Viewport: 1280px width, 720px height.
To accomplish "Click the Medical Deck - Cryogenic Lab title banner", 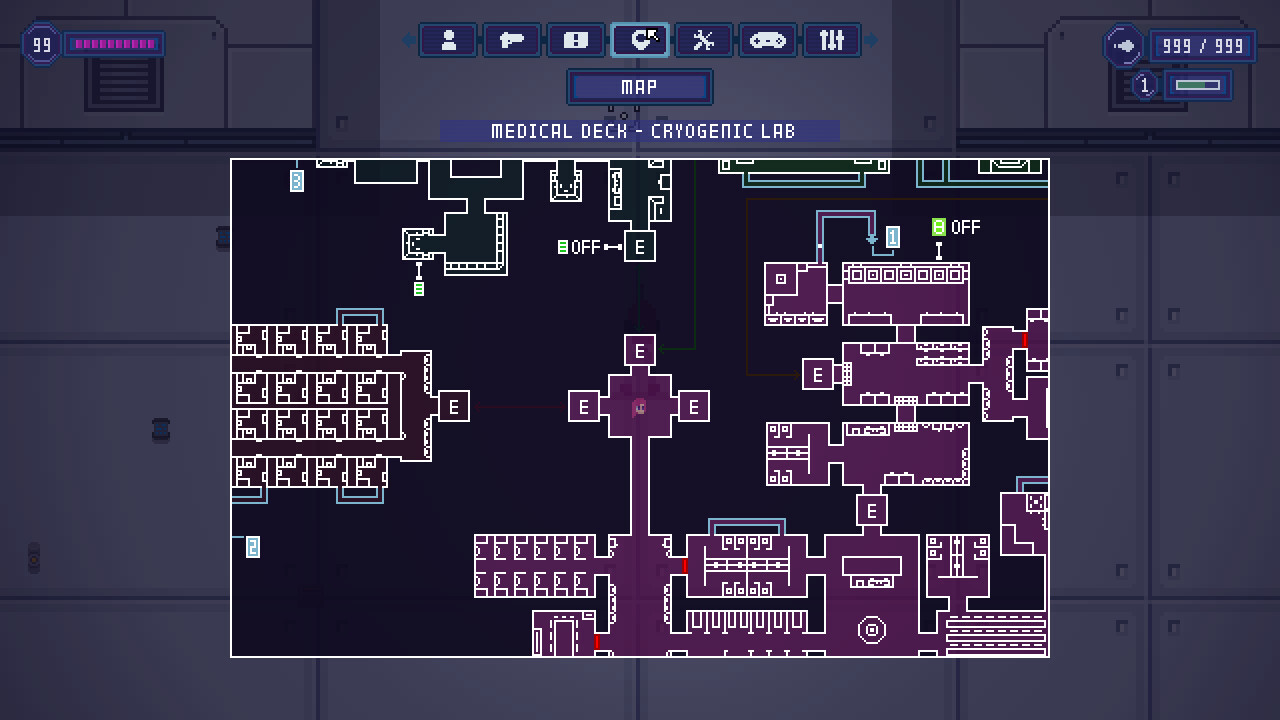I will point(640,130).
